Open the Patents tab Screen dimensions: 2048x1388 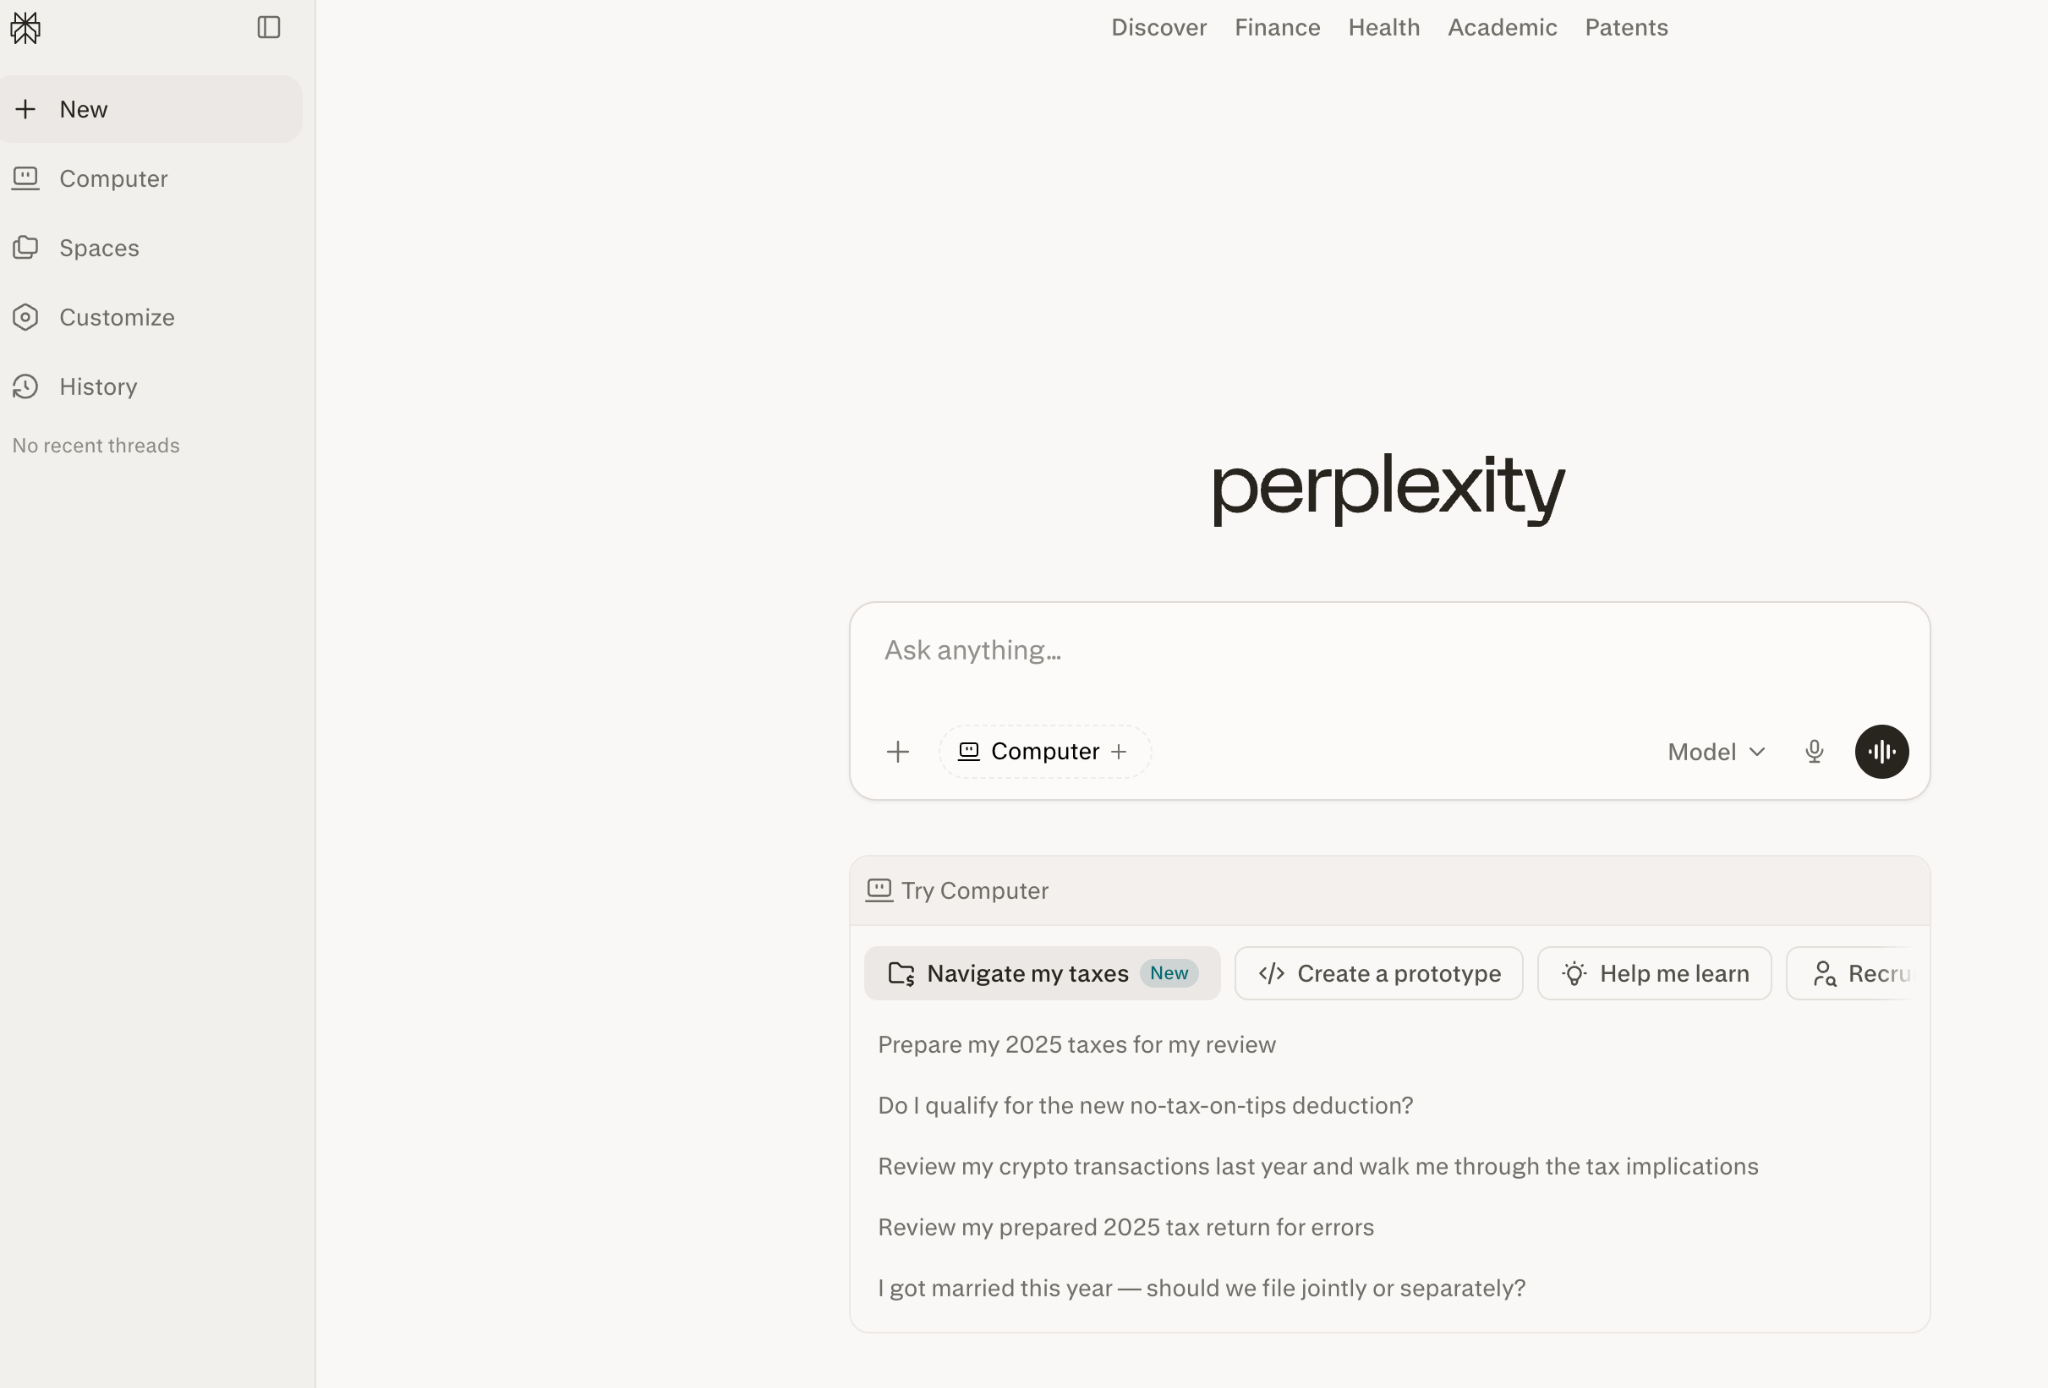pos(1625,27)
